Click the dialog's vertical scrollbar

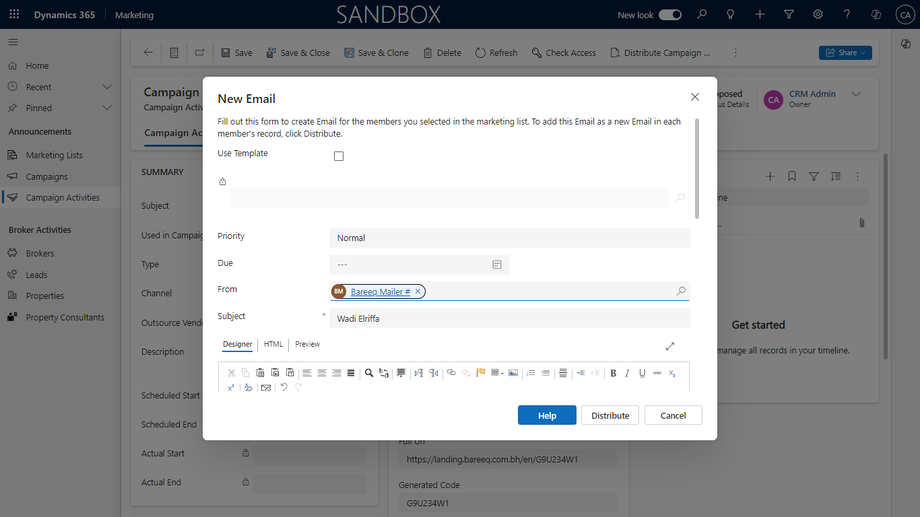click(697, 169)
